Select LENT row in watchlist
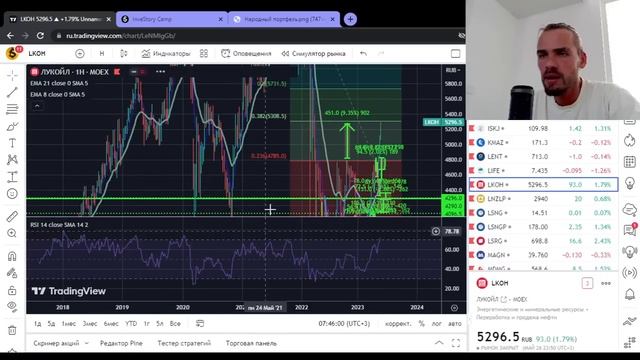 coord(543,156)
